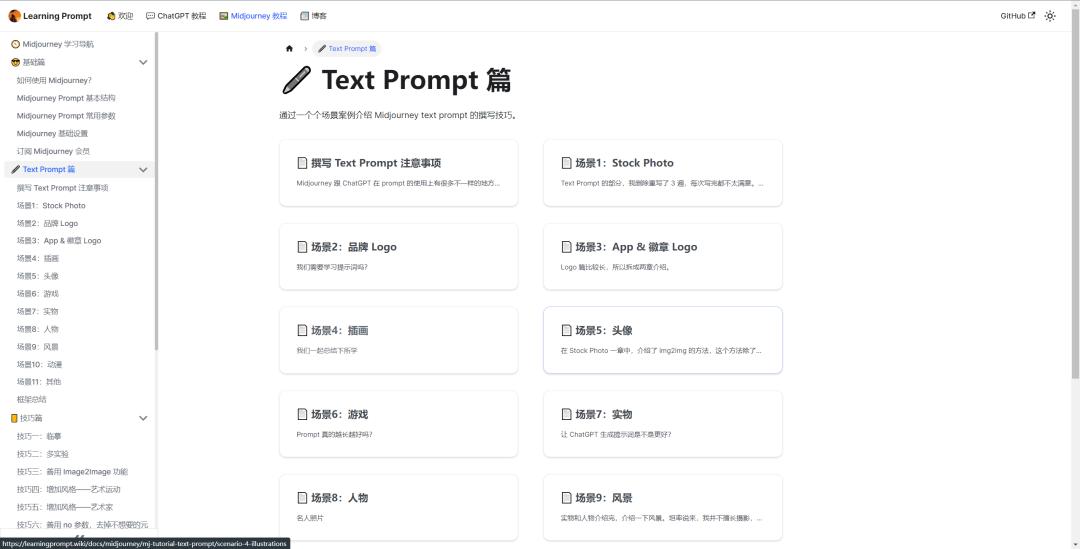Toggle dark mode with sun icon
Screen dimensions: 1080x549
[1050, 16]
